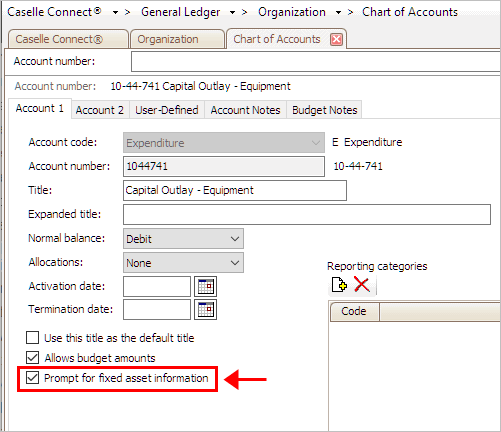Open the General Ledger breadcrumb arrow menu
This screenshot has width=501, height=432.
click(x=232, y=13)
